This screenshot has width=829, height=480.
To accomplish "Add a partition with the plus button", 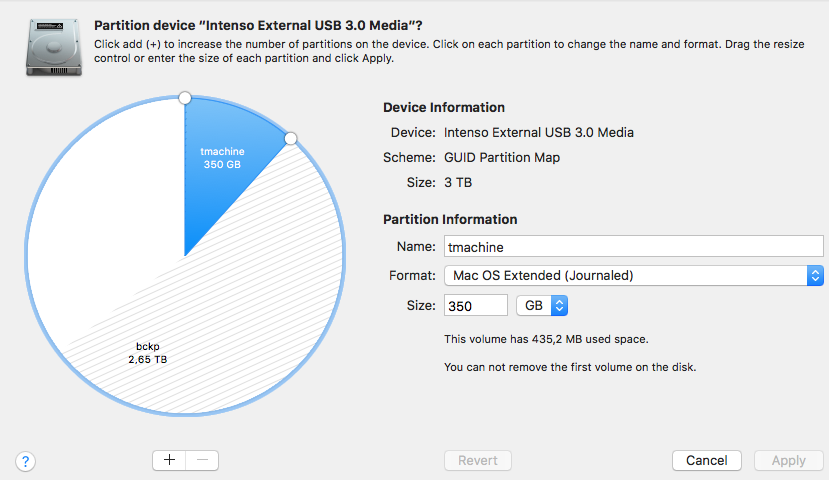I will (169, 460).
